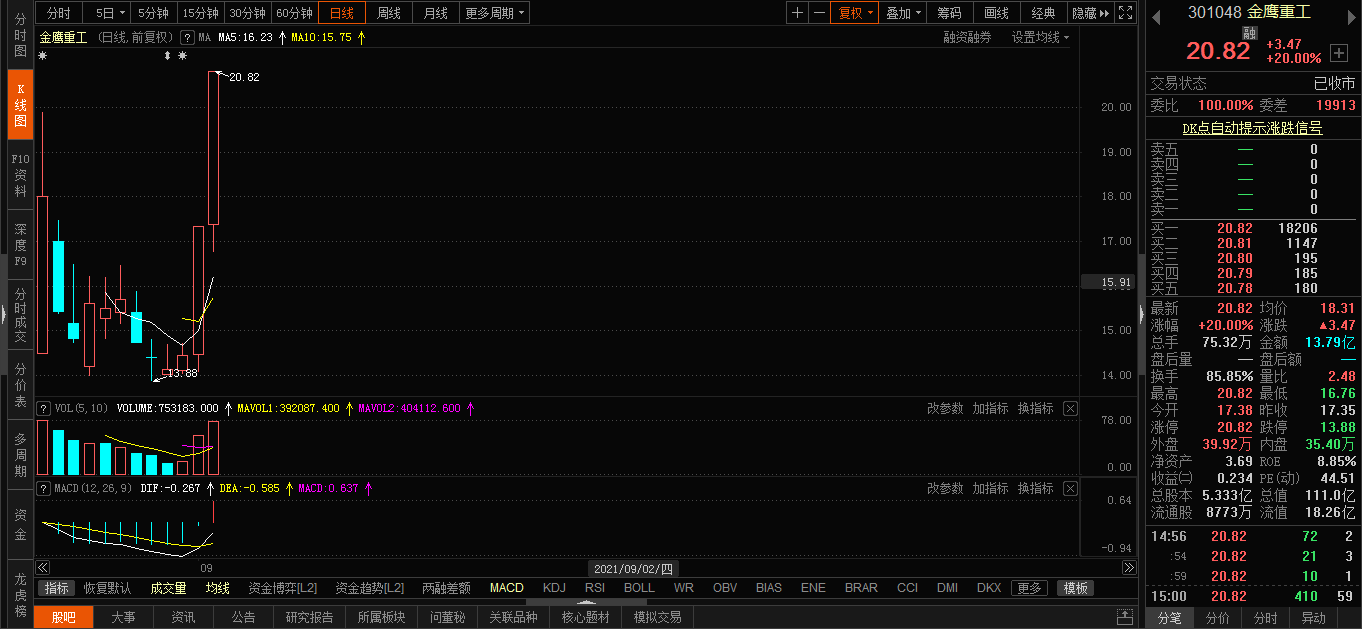
Task: Open 深度F9 sidebar section
Action: 20,245
